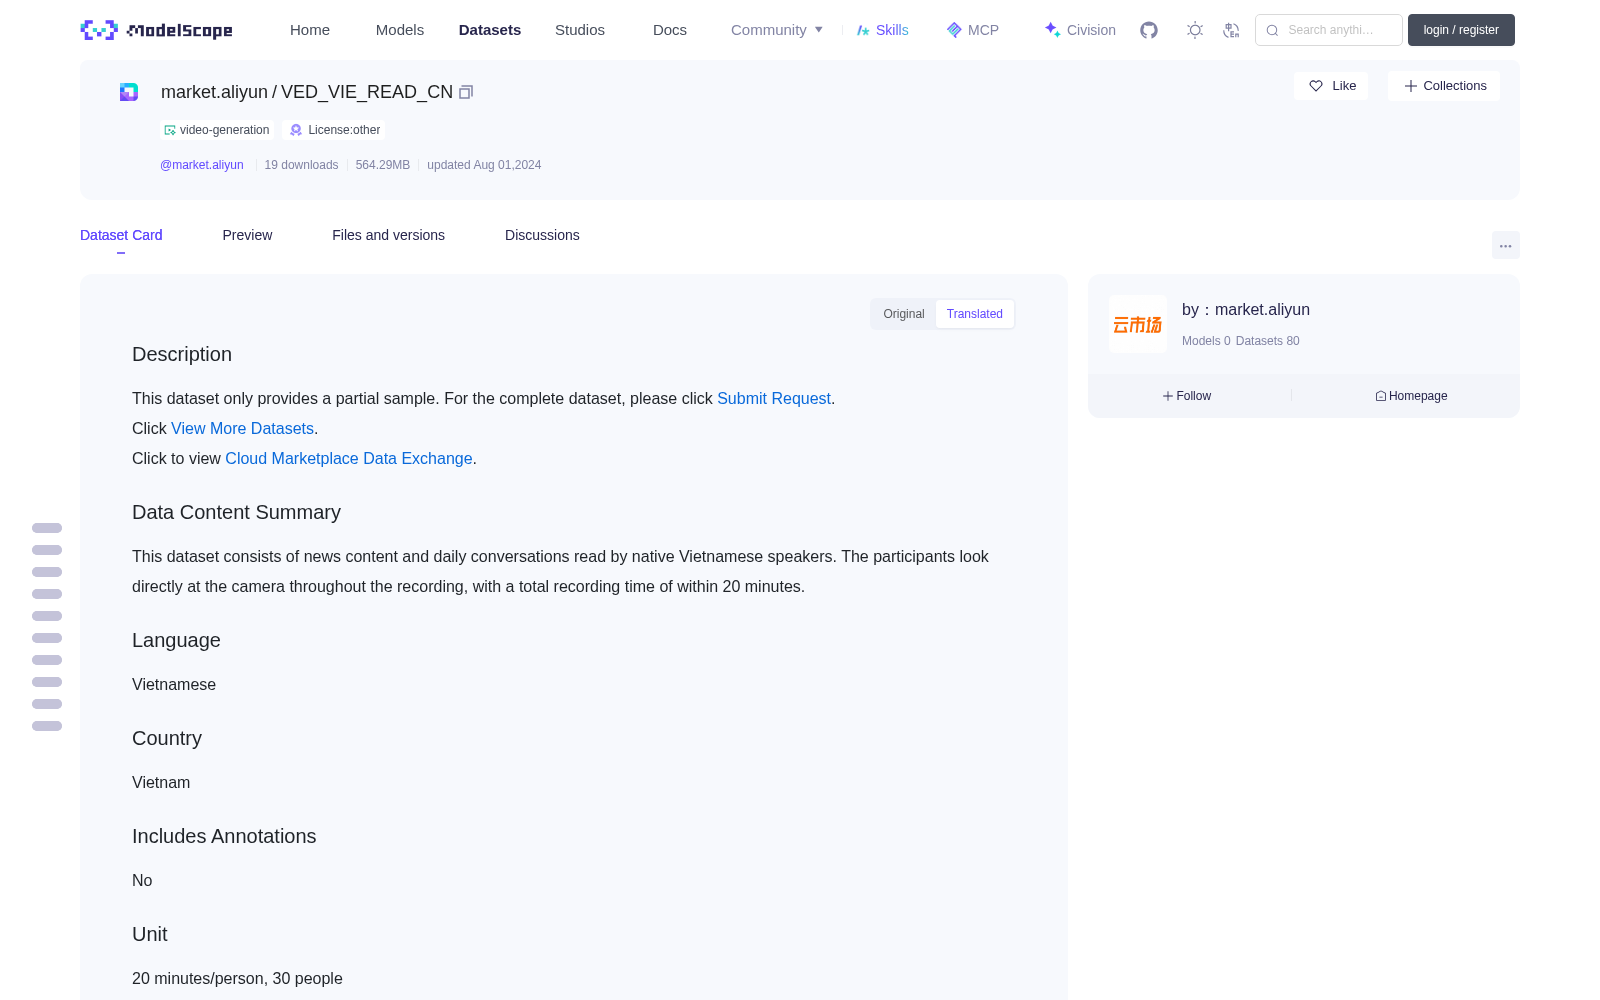Click the ModelScope logo
This screenshot has width=1600, height=1000.
pyautogui.click(x=157, y=30)
